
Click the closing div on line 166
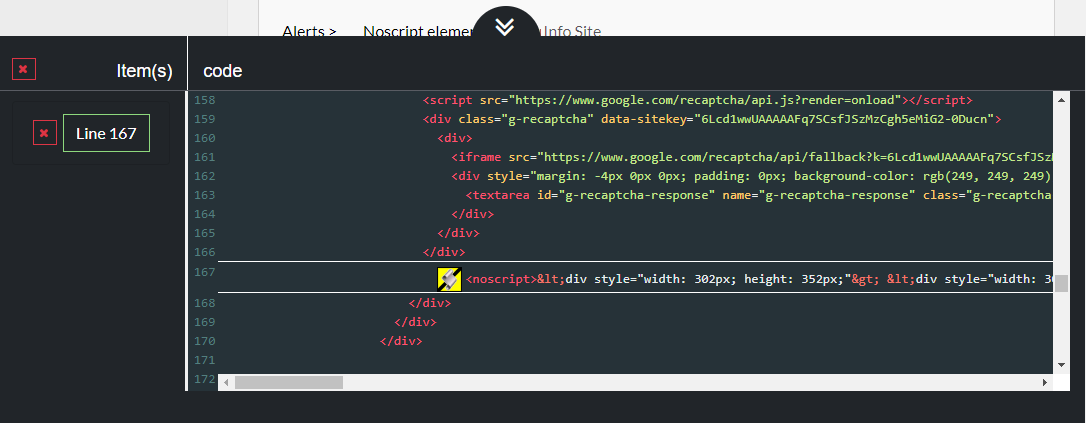(444, 252)
